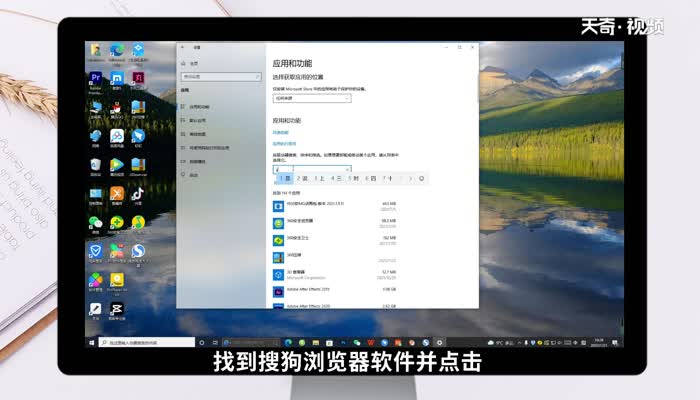
Task: Click the back arrow in Settings window
Action: [183, 47]
